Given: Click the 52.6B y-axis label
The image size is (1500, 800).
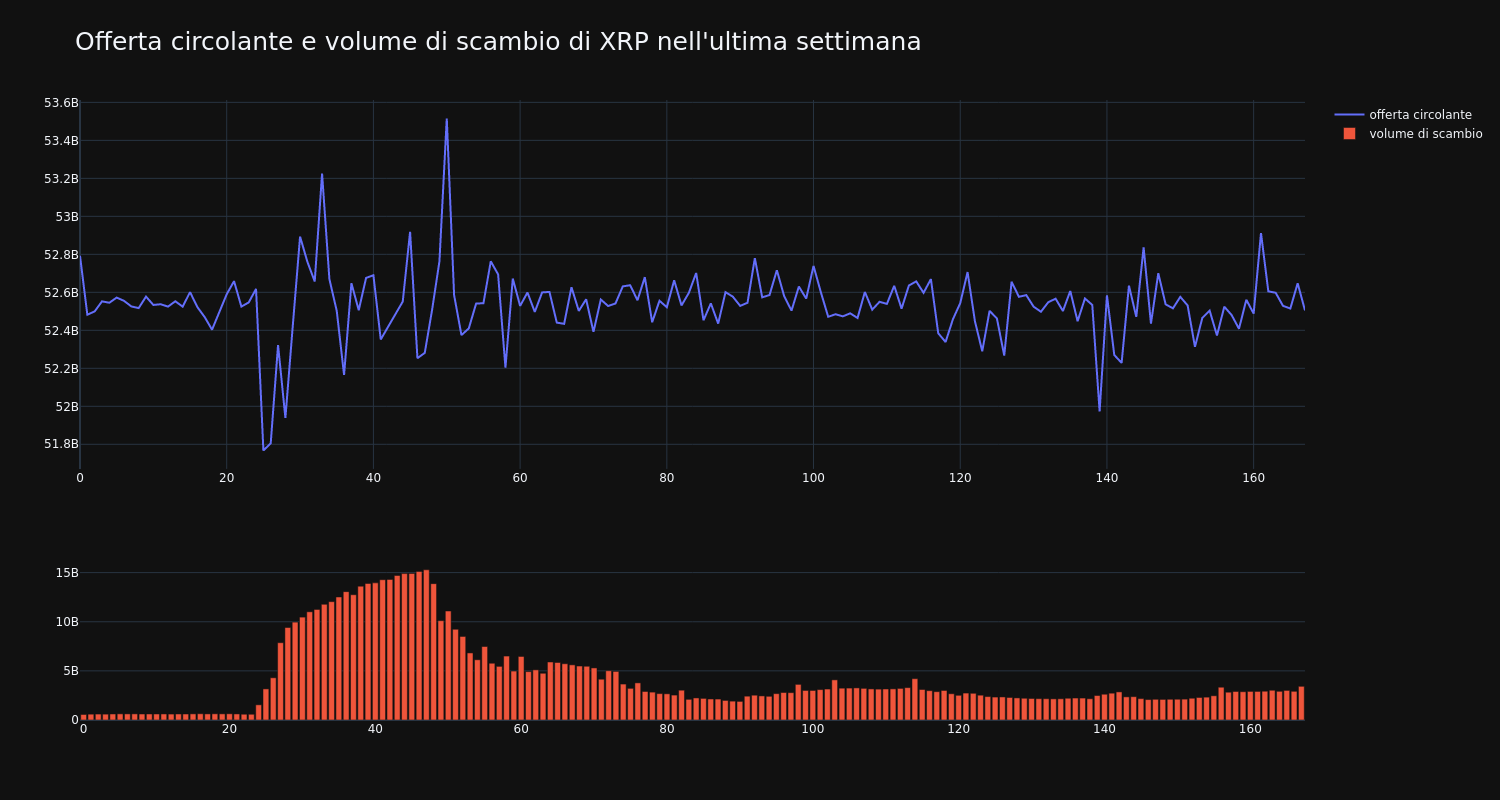Looking at the screenshot, I should click(61, 292).
